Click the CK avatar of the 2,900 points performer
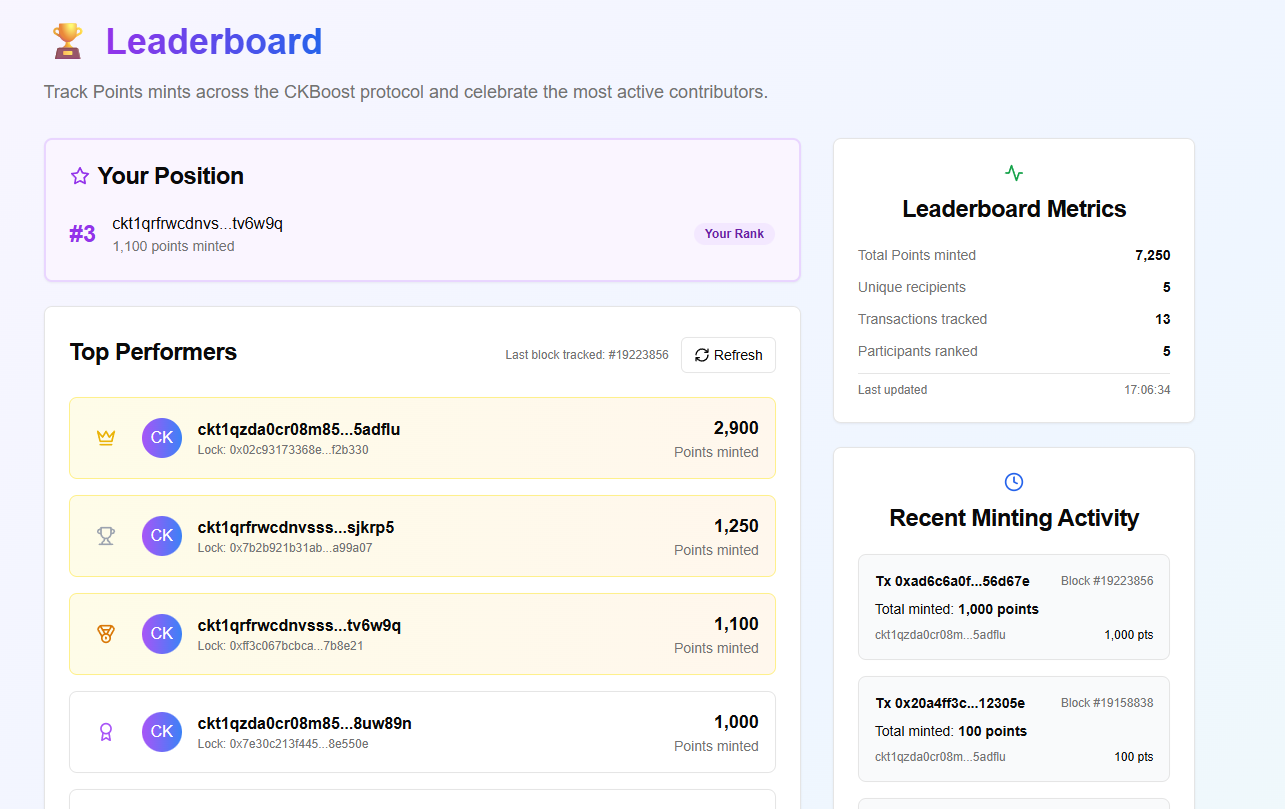The image size is (1285, 809). (162, 438)
